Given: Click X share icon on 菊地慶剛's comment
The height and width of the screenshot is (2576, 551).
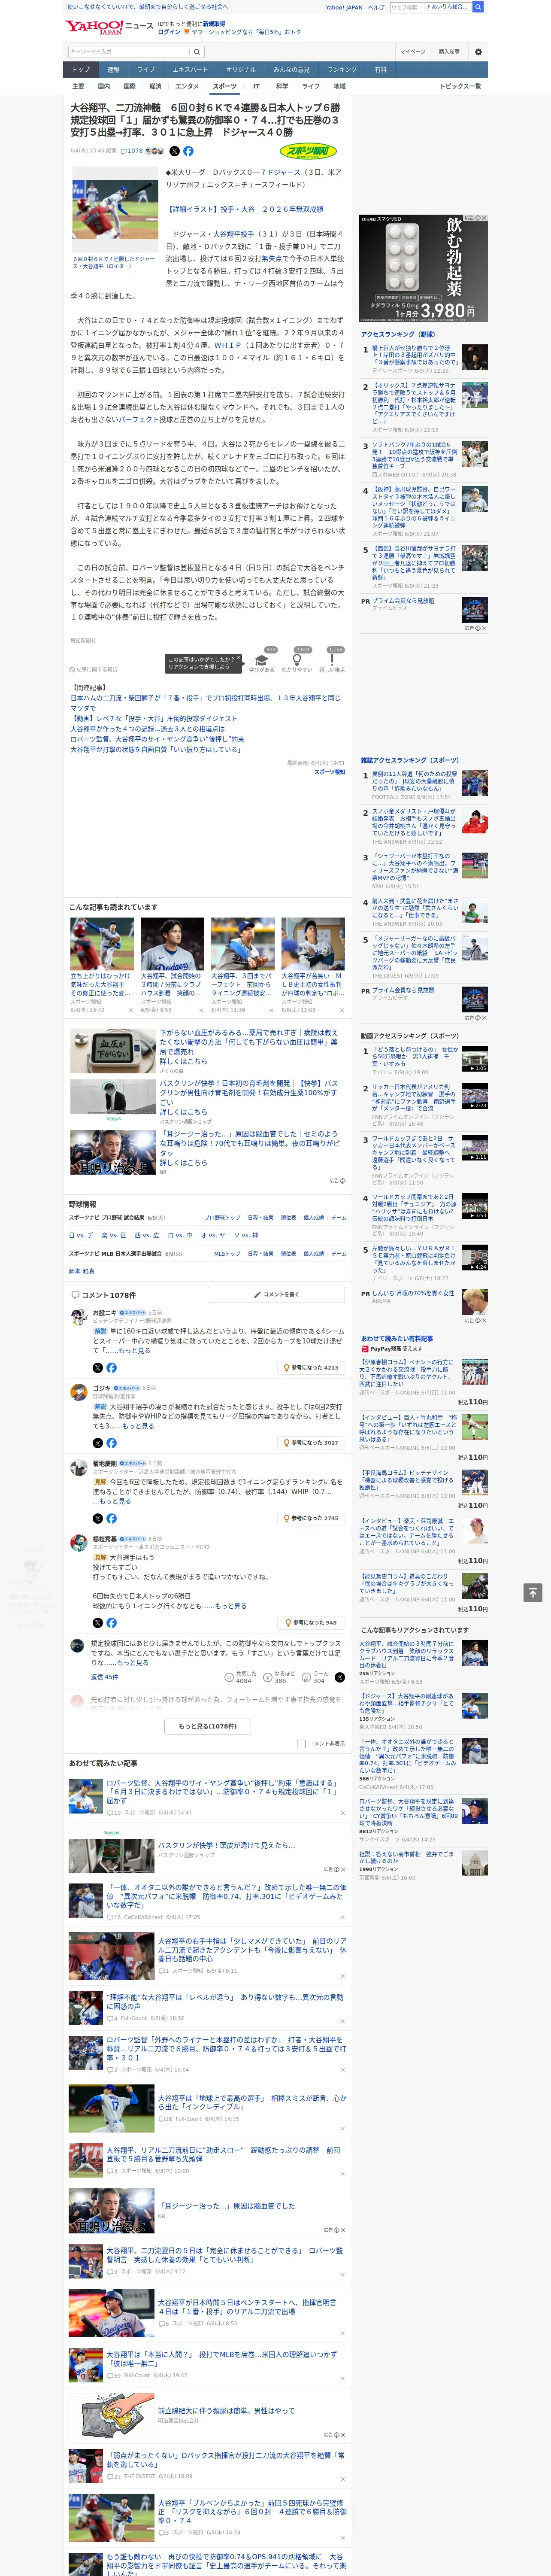Looking at the screenshot, I should pos(97,1518).
